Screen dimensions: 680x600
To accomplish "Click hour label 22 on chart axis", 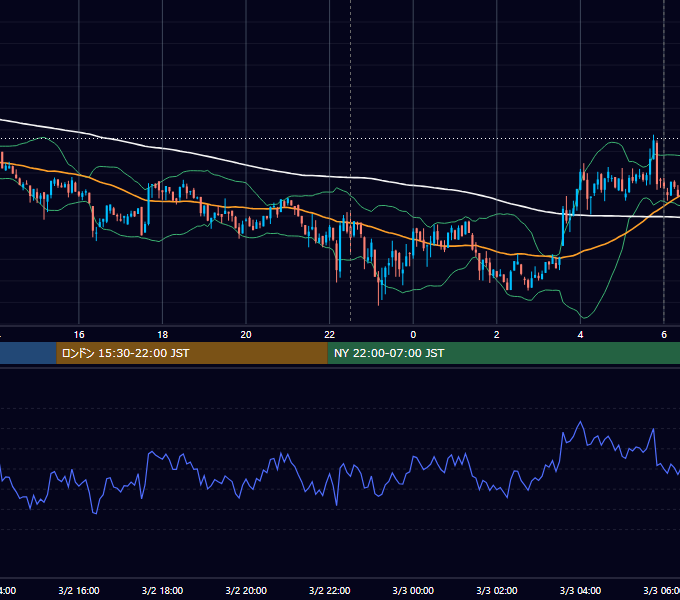I will (x=330, y=335).
